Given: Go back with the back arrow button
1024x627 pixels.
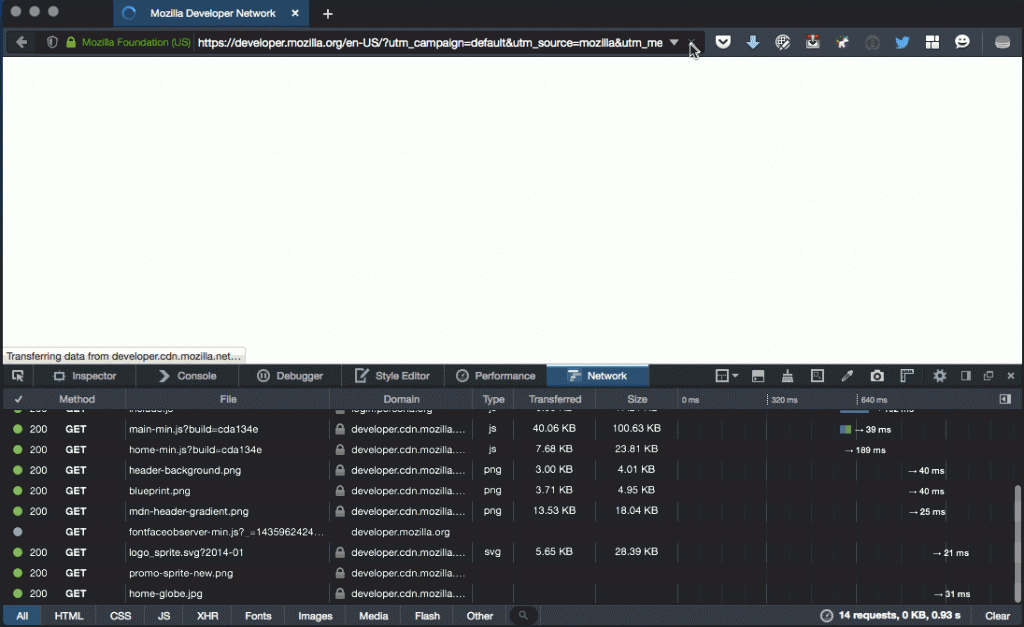Looking at the screenshot, I should pyautogui.click(x=22, y=42).
